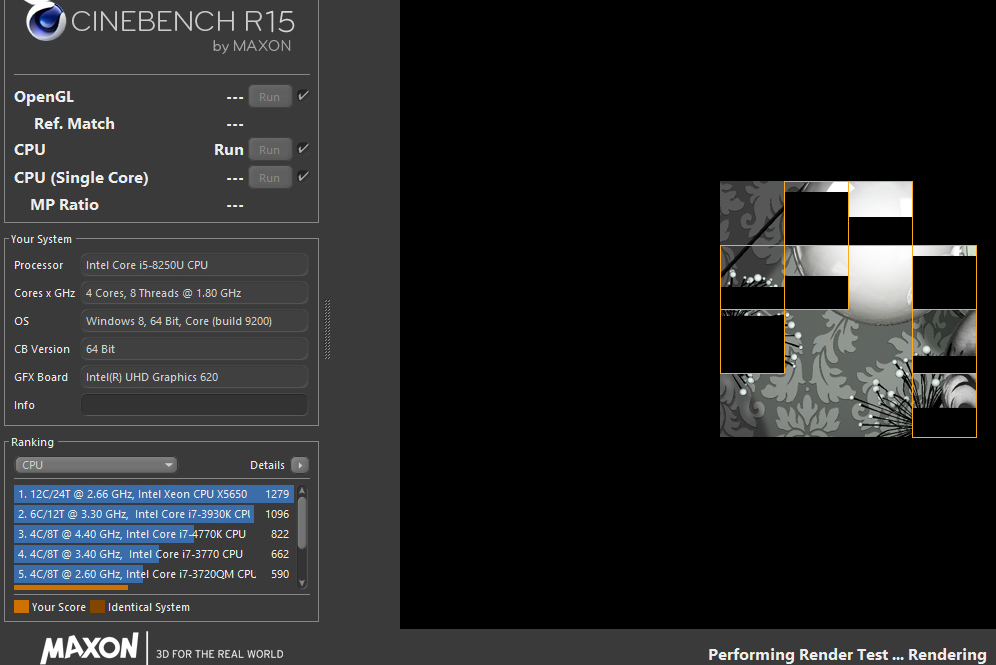Click the Ranking group heading
The height and width of the screenshot is (665, 996).
coord(32,442)
